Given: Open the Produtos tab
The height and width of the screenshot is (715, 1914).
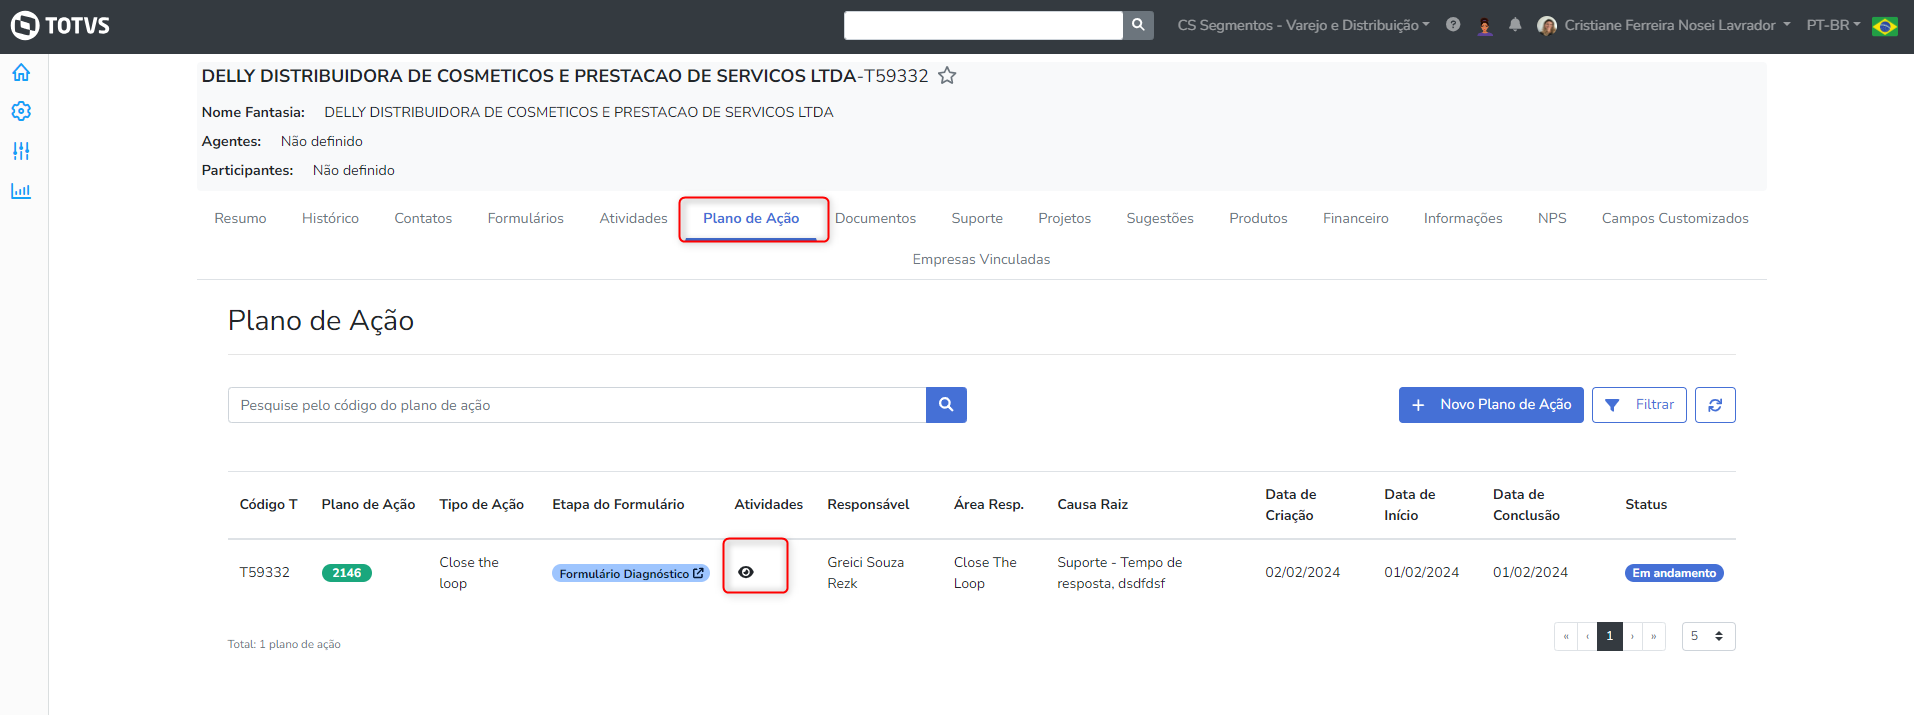Looking at the screenshot, I should [1258, 218].
